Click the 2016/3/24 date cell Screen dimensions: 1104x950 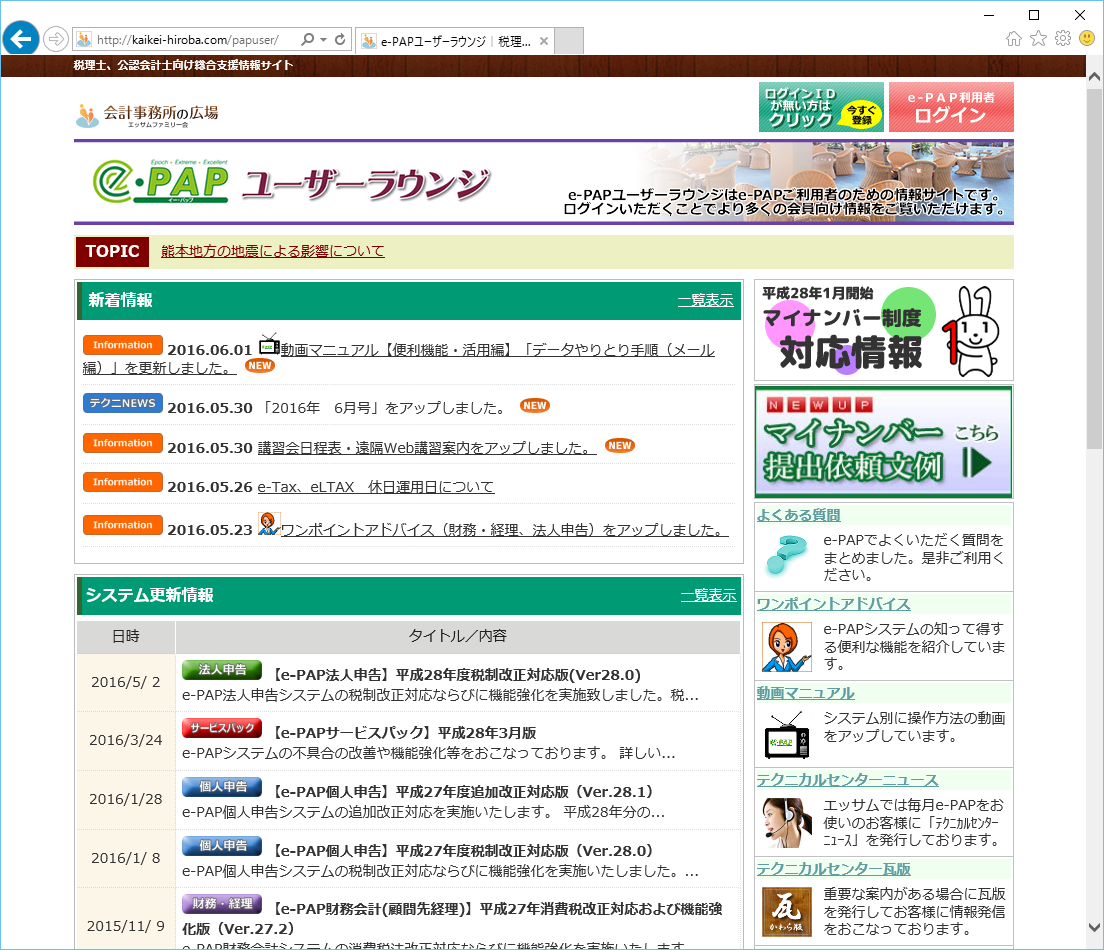126,740
